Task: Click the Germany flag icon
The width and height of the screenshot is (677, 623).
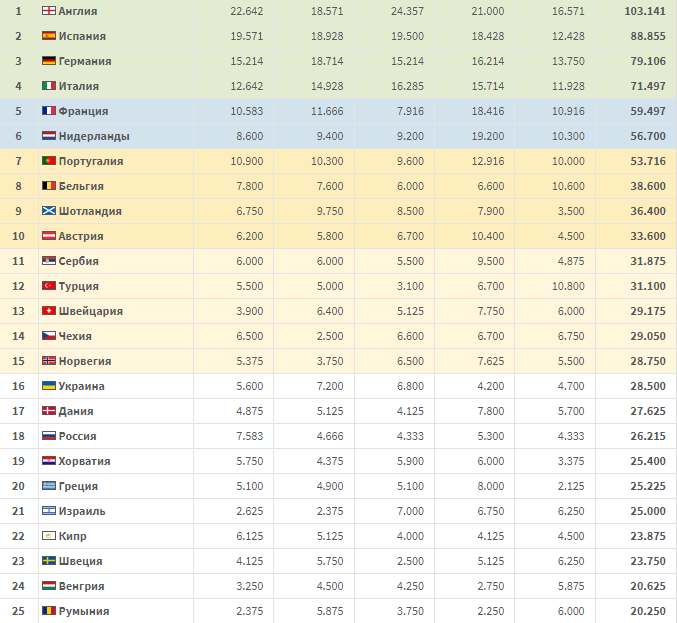Action: [49, 61]
